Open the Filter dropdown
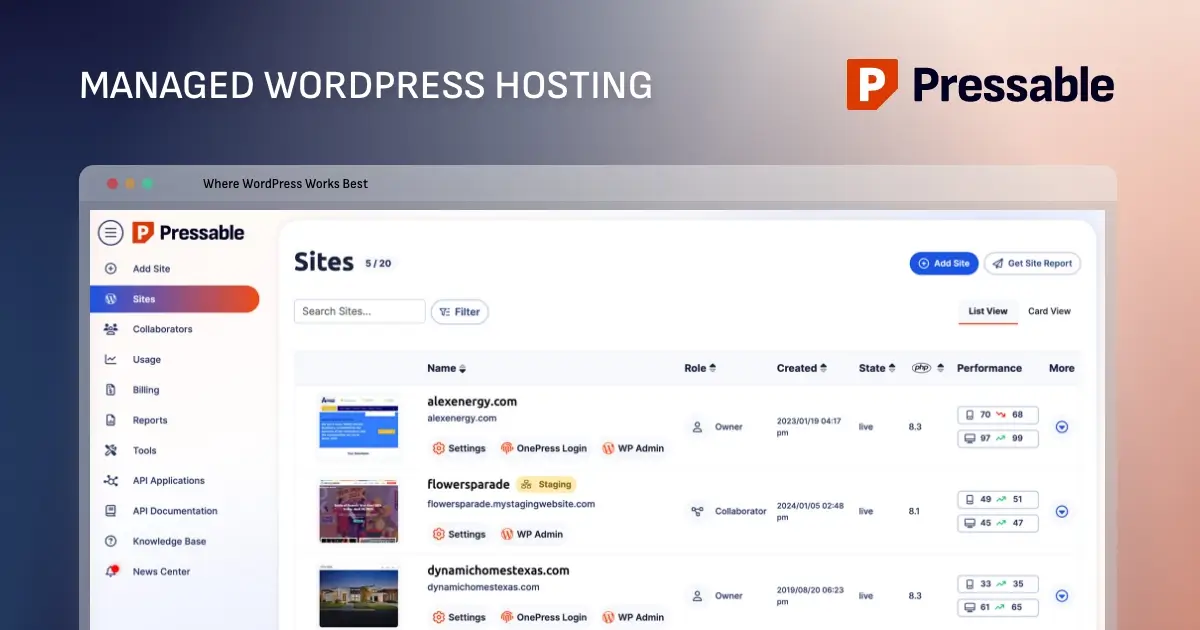Viewport: 1200px width, 630px height. click(x=460, y=311)
